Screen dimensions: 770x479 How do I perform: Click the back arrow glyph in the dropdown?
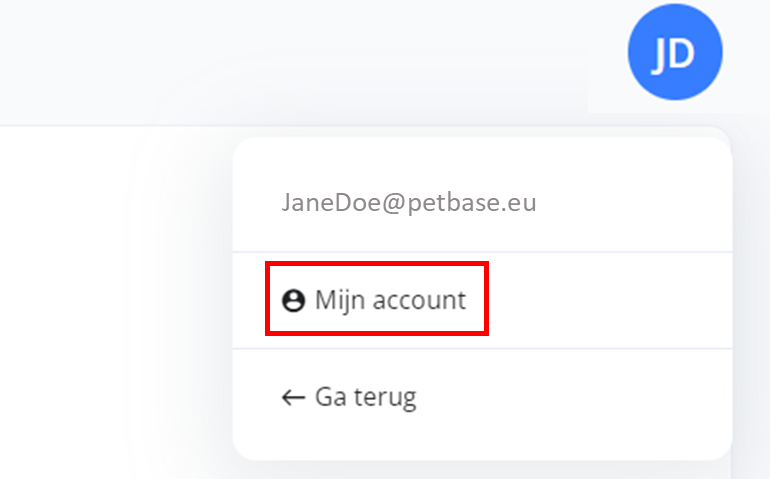pyautogui.click(x=293, y=397)
